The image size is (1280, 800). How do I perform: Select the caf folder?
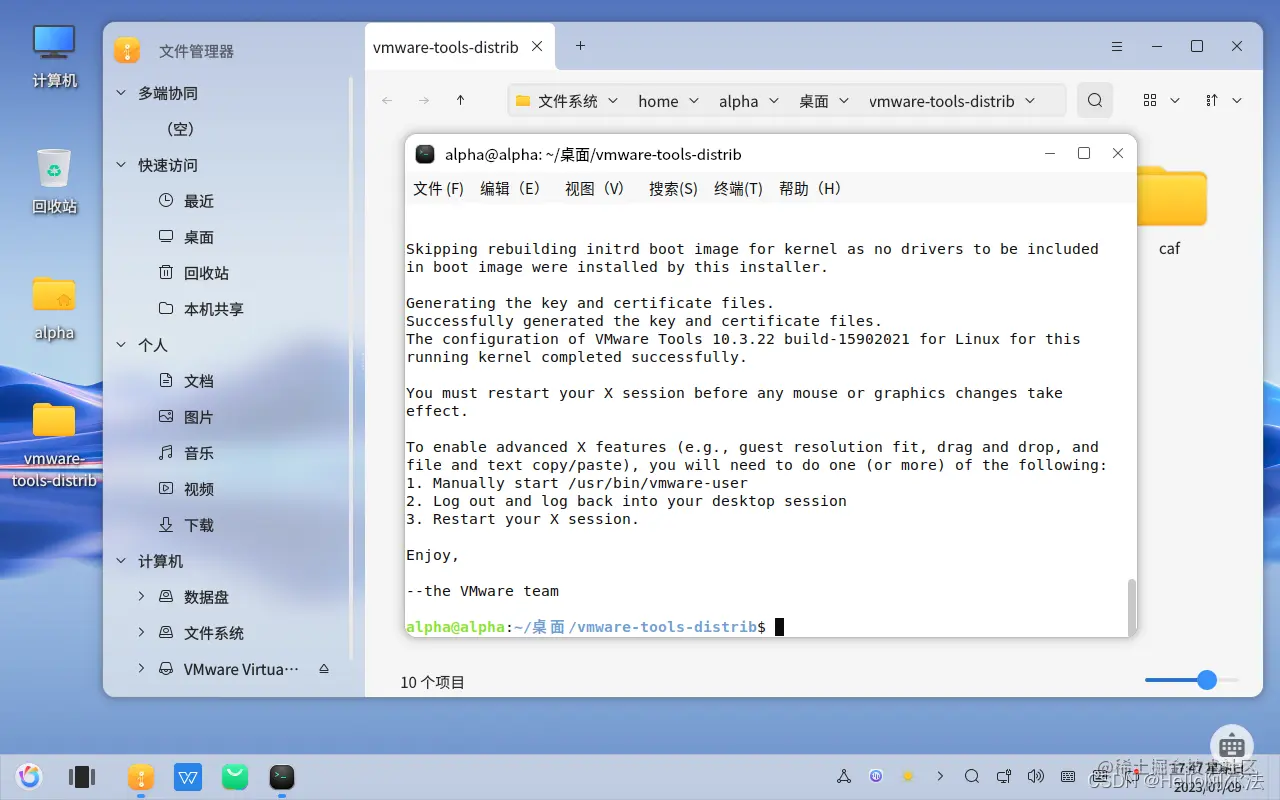pos(1170,212)
